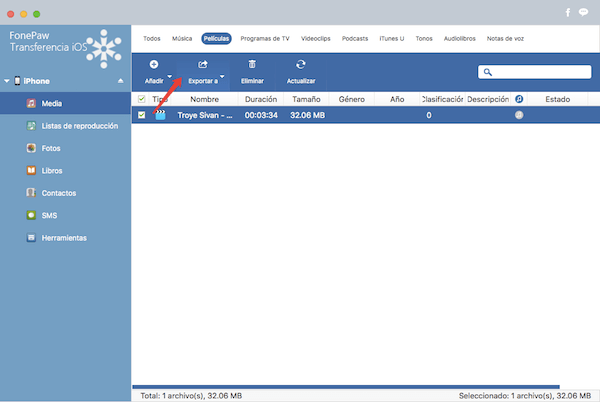Select Media in the sidebar
The width and height of the screenshot is (600, 402).
coord(65,103)
